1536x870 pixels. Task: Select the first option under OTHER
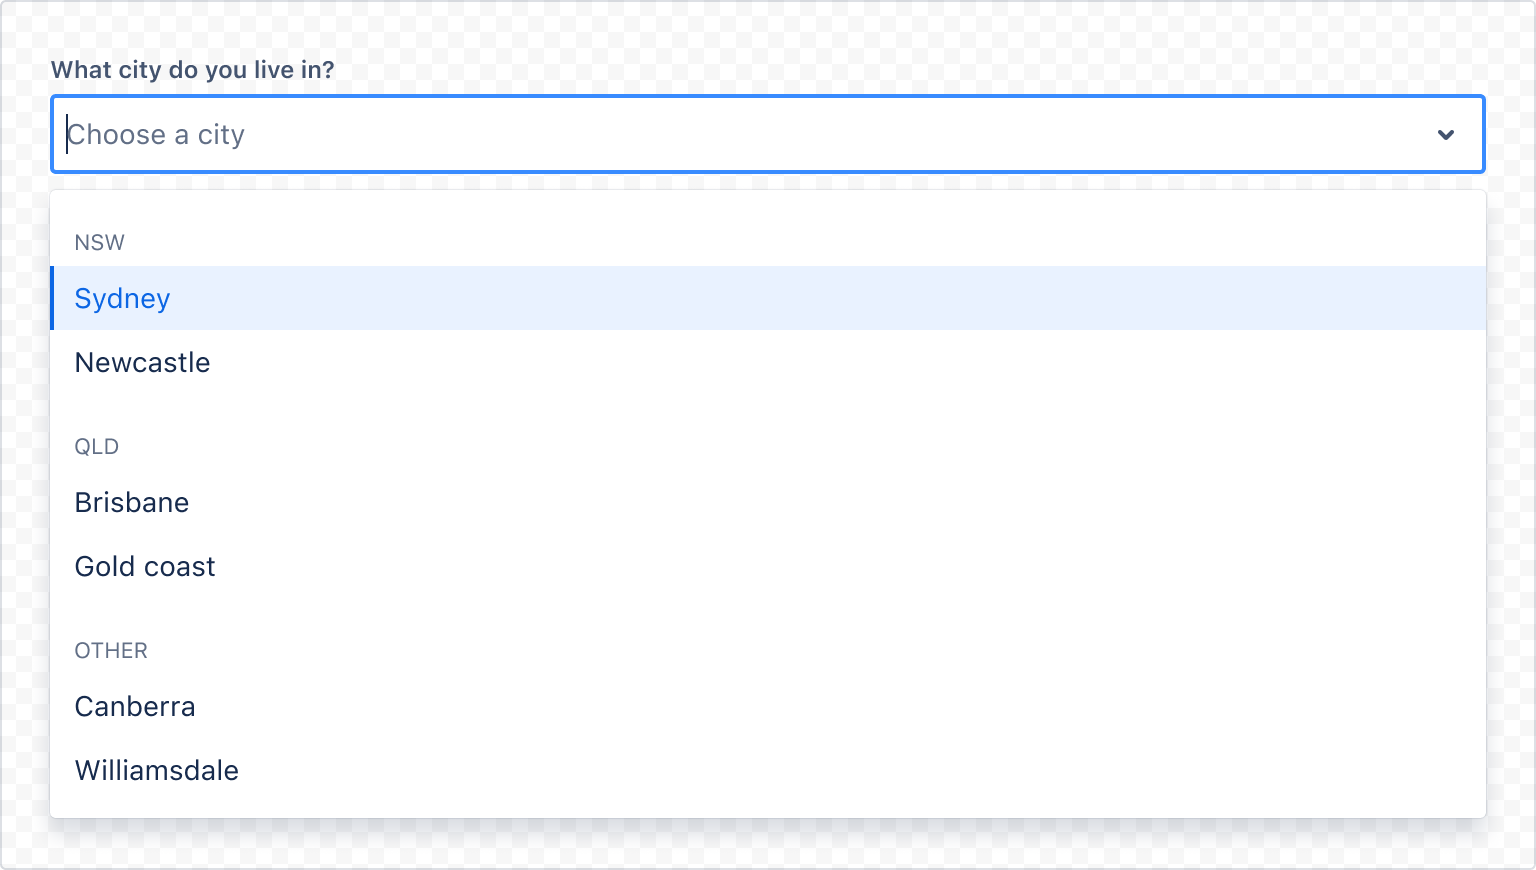tap(134, 706)
